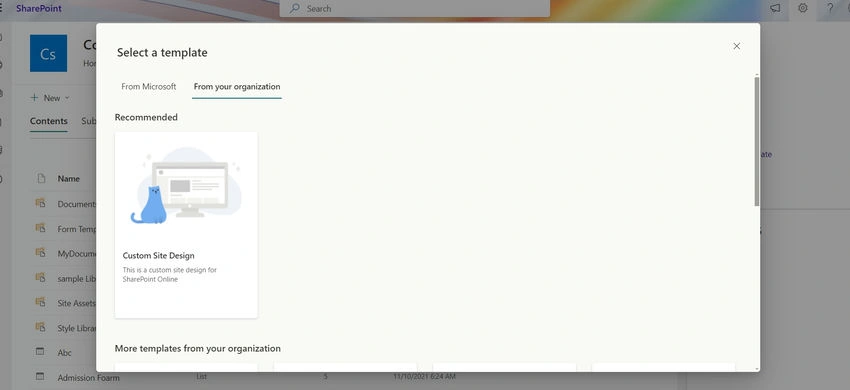Click the library icon beside Document row

(40, 203)
